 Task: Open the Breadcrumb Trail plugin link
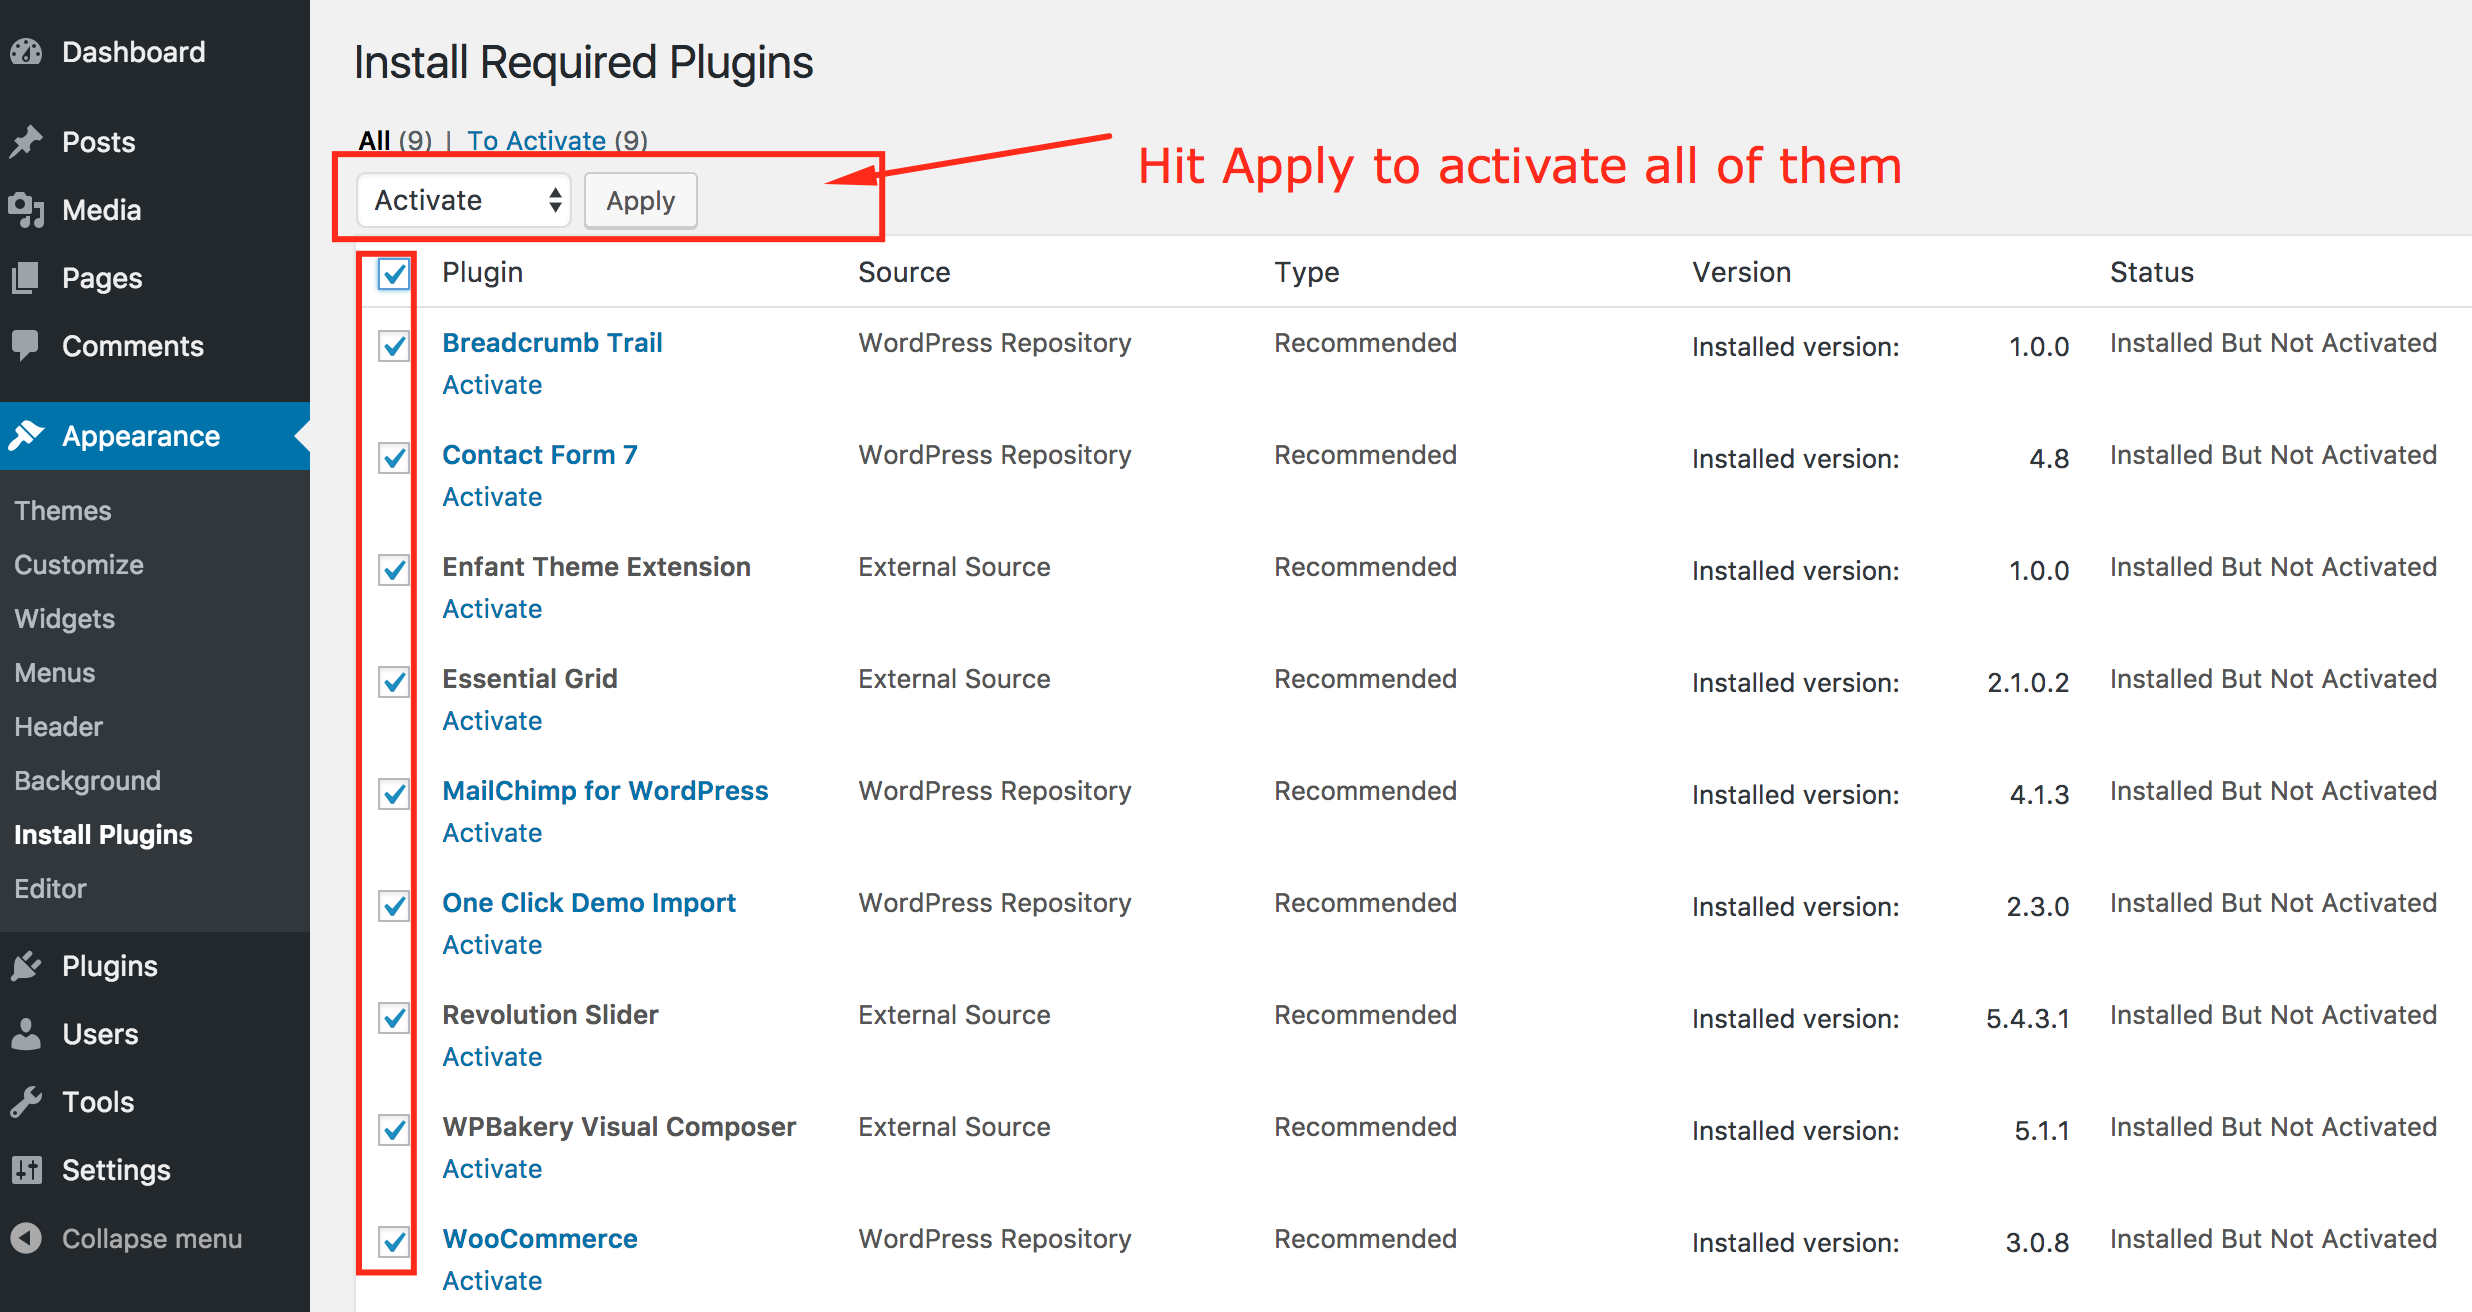(x=553, y=343)
